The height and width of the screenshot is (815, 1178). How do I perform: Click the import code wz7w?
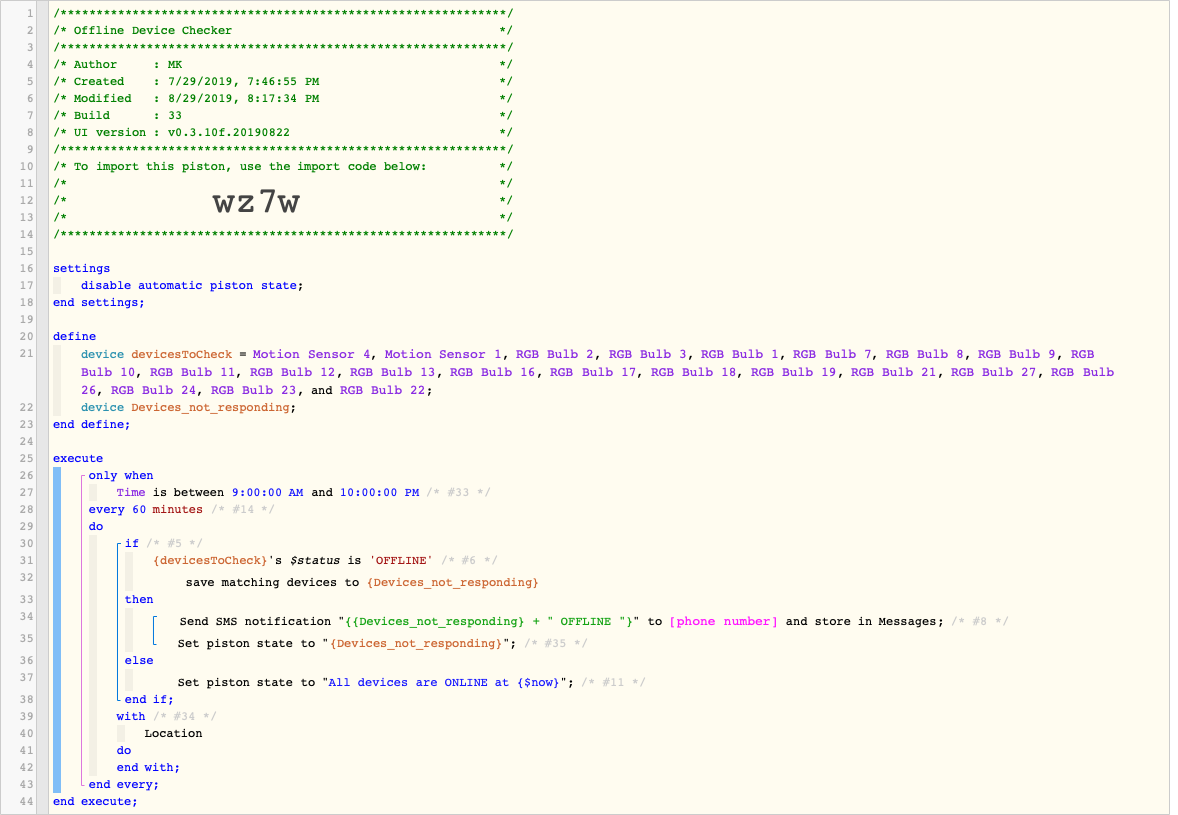pyautogui.click(x=256, y=201)
